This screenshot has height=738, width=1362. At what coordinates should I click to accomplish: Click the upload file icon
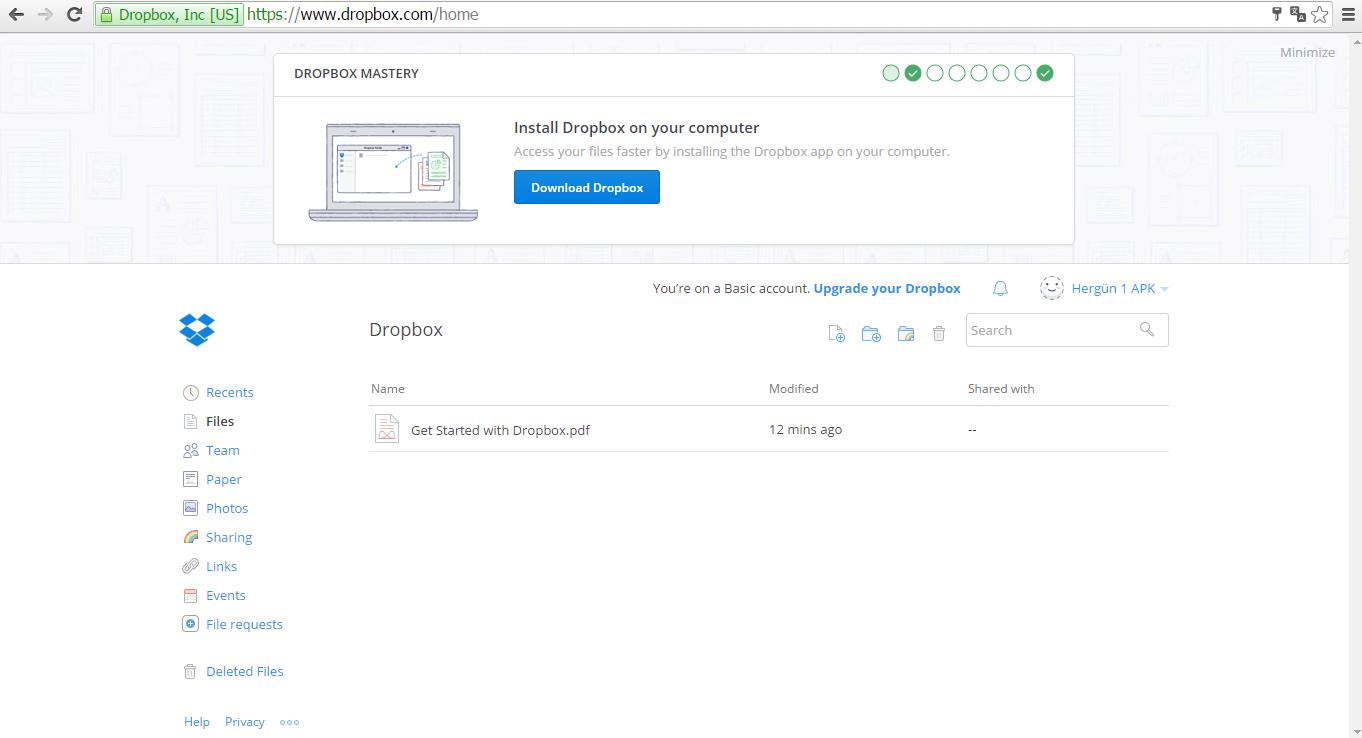(x=837, y=334)
